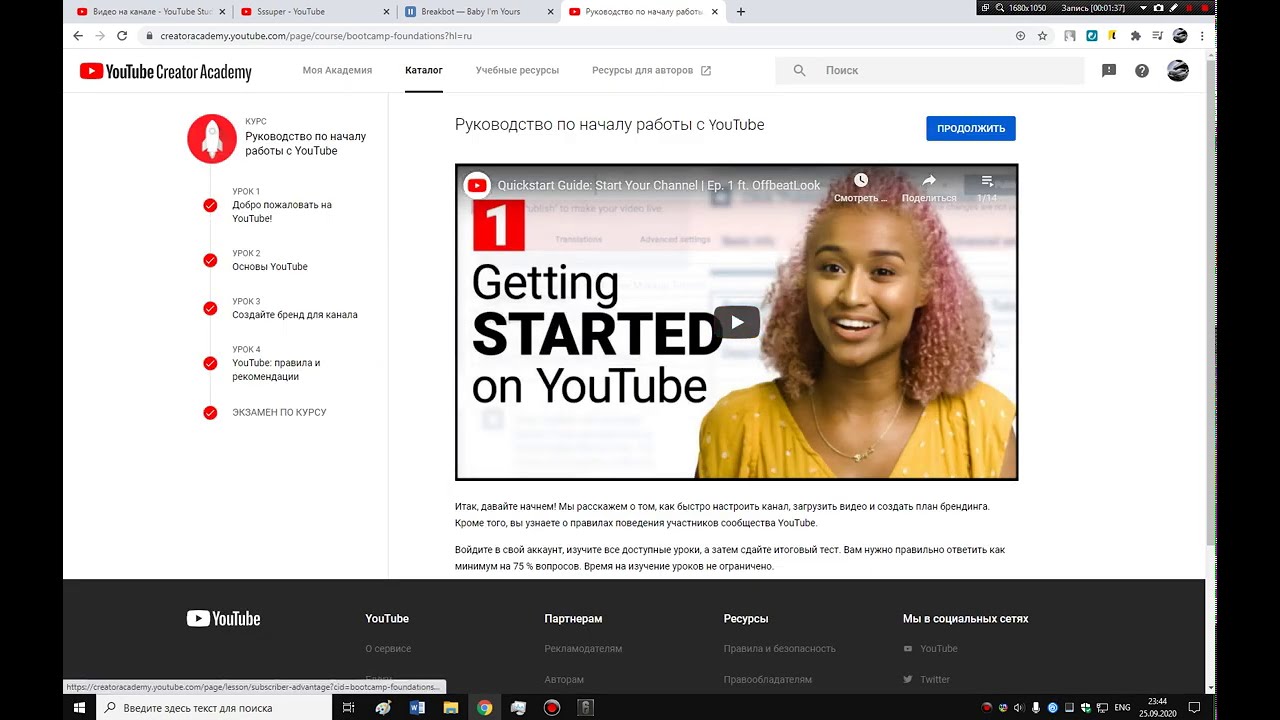The height and width of the screenshot is (720, 1280).
Task: Open footer link О сервисе
Action: pos(388,649)
